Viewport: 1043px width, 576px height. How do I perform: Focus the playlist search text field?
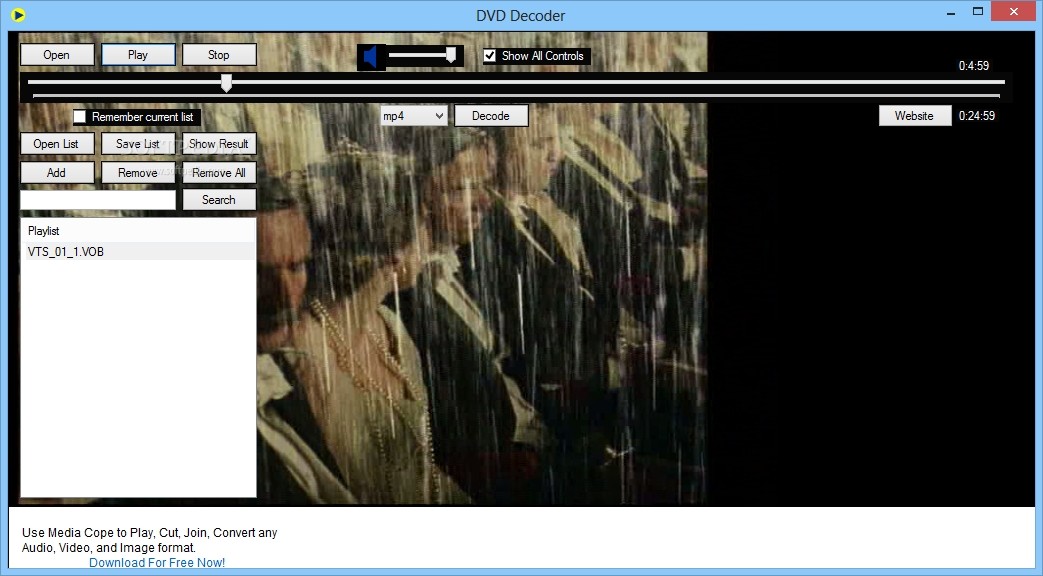click(98, 200)
